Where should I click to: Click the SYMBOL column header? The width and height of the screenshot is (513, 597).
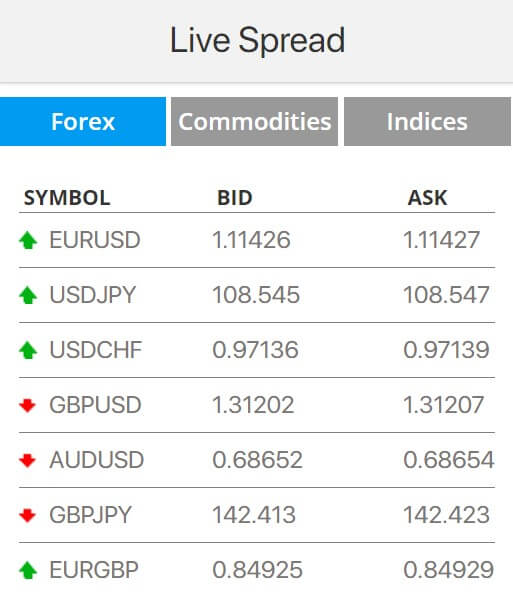tap(67, 198)
